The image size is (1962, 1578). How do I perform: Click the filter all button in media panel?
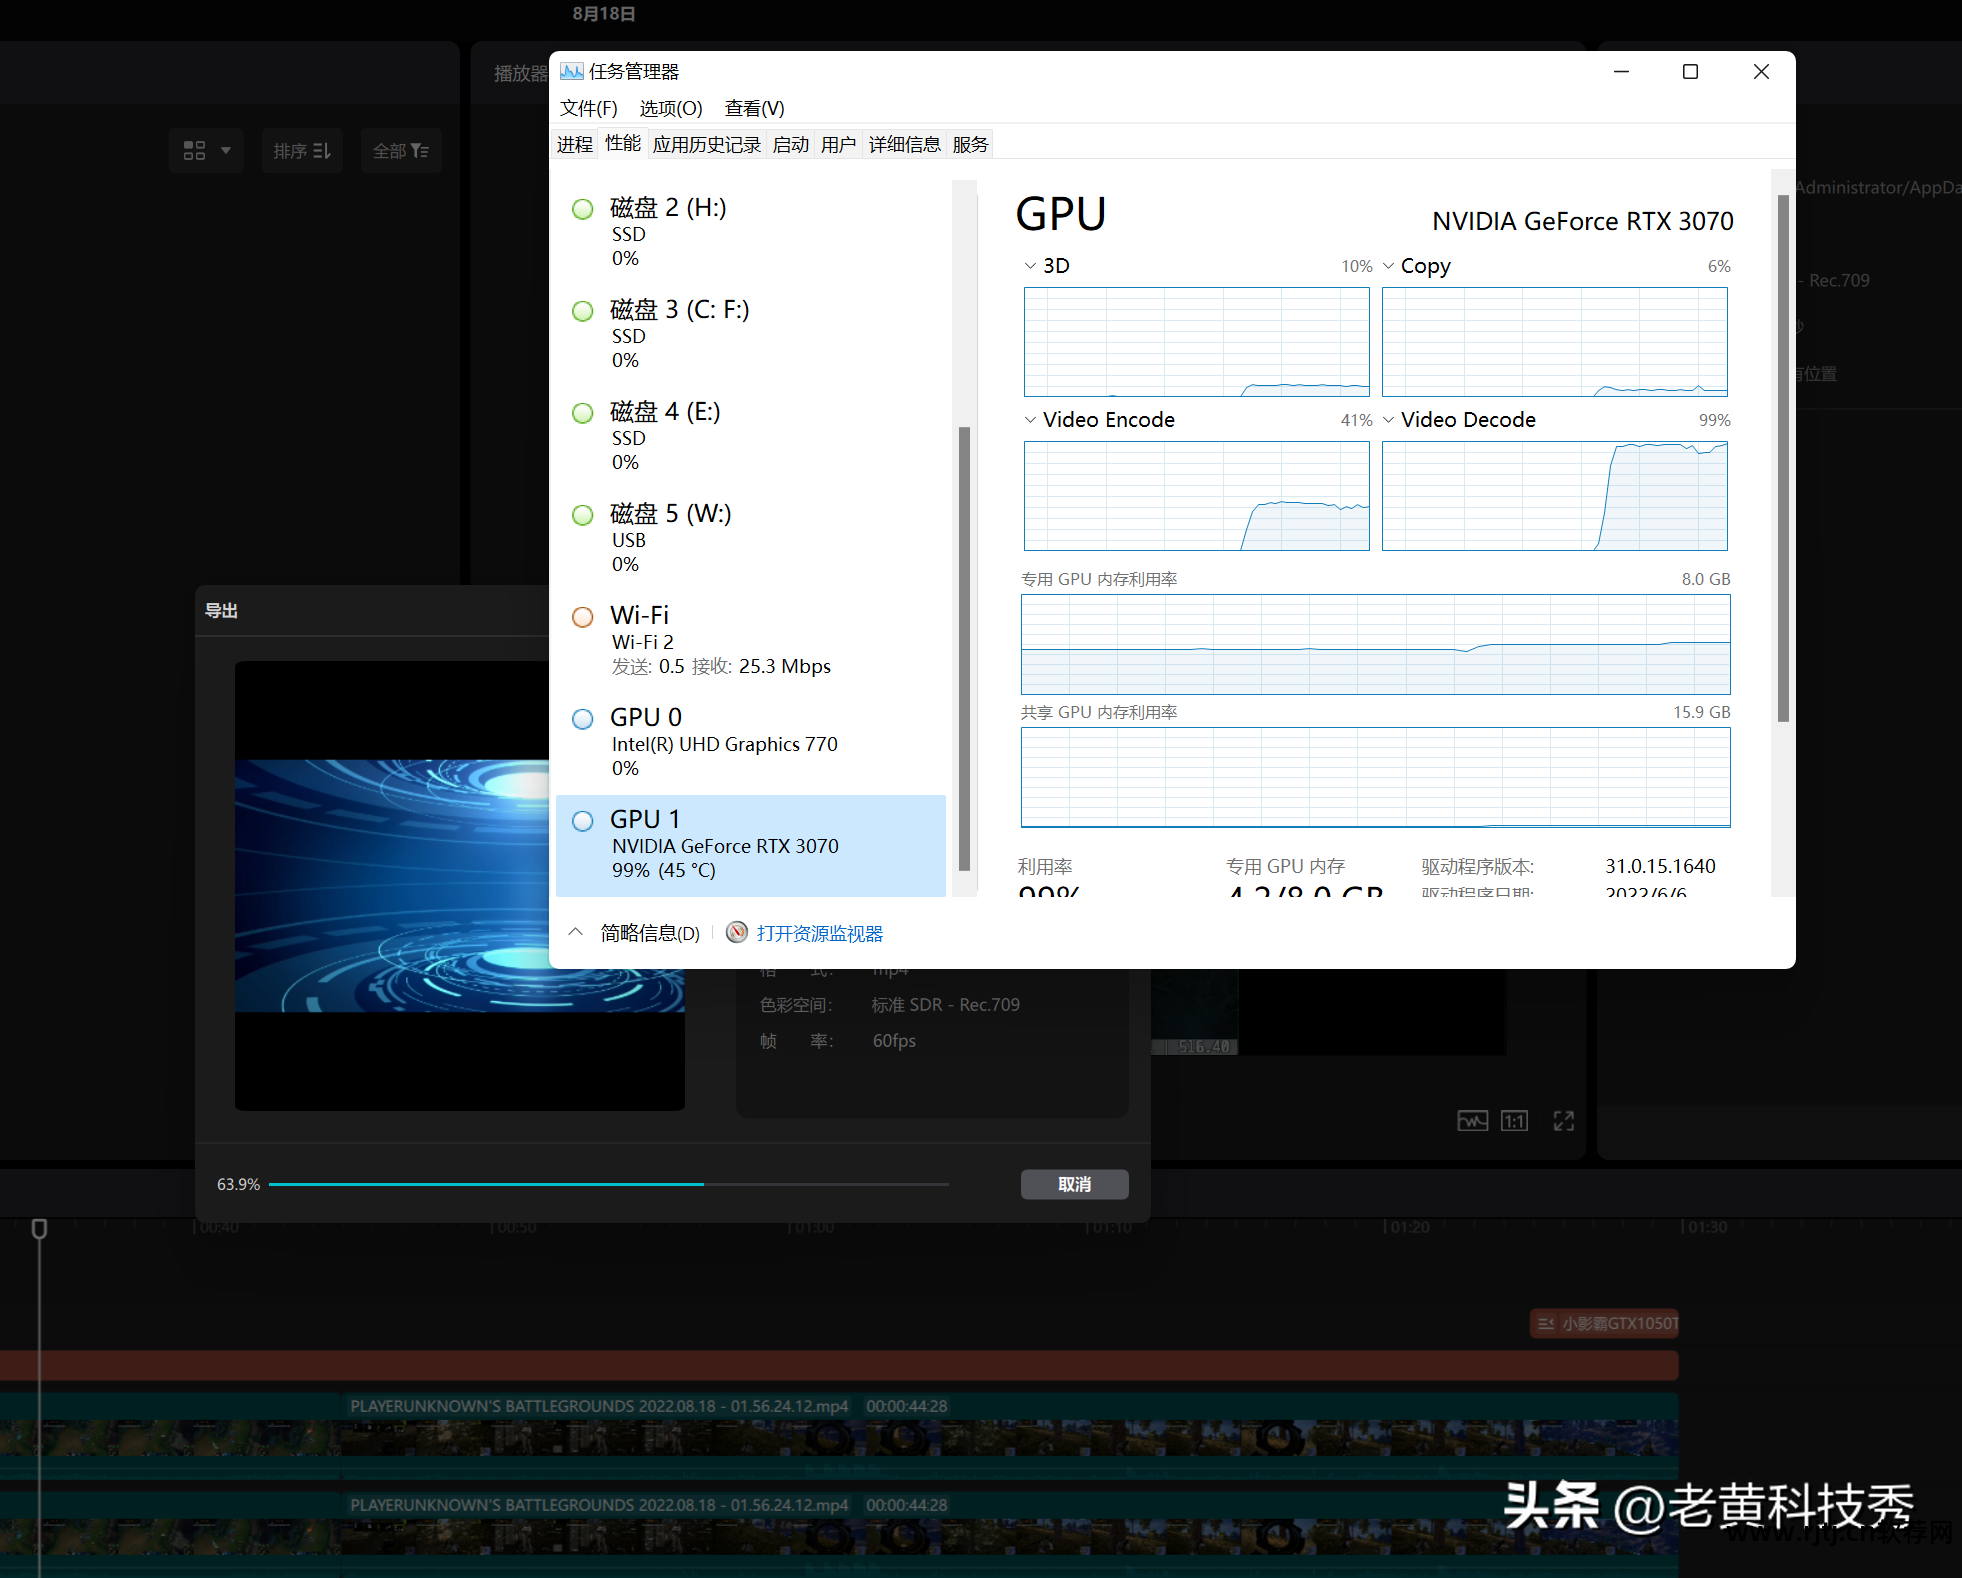(401, 150)
